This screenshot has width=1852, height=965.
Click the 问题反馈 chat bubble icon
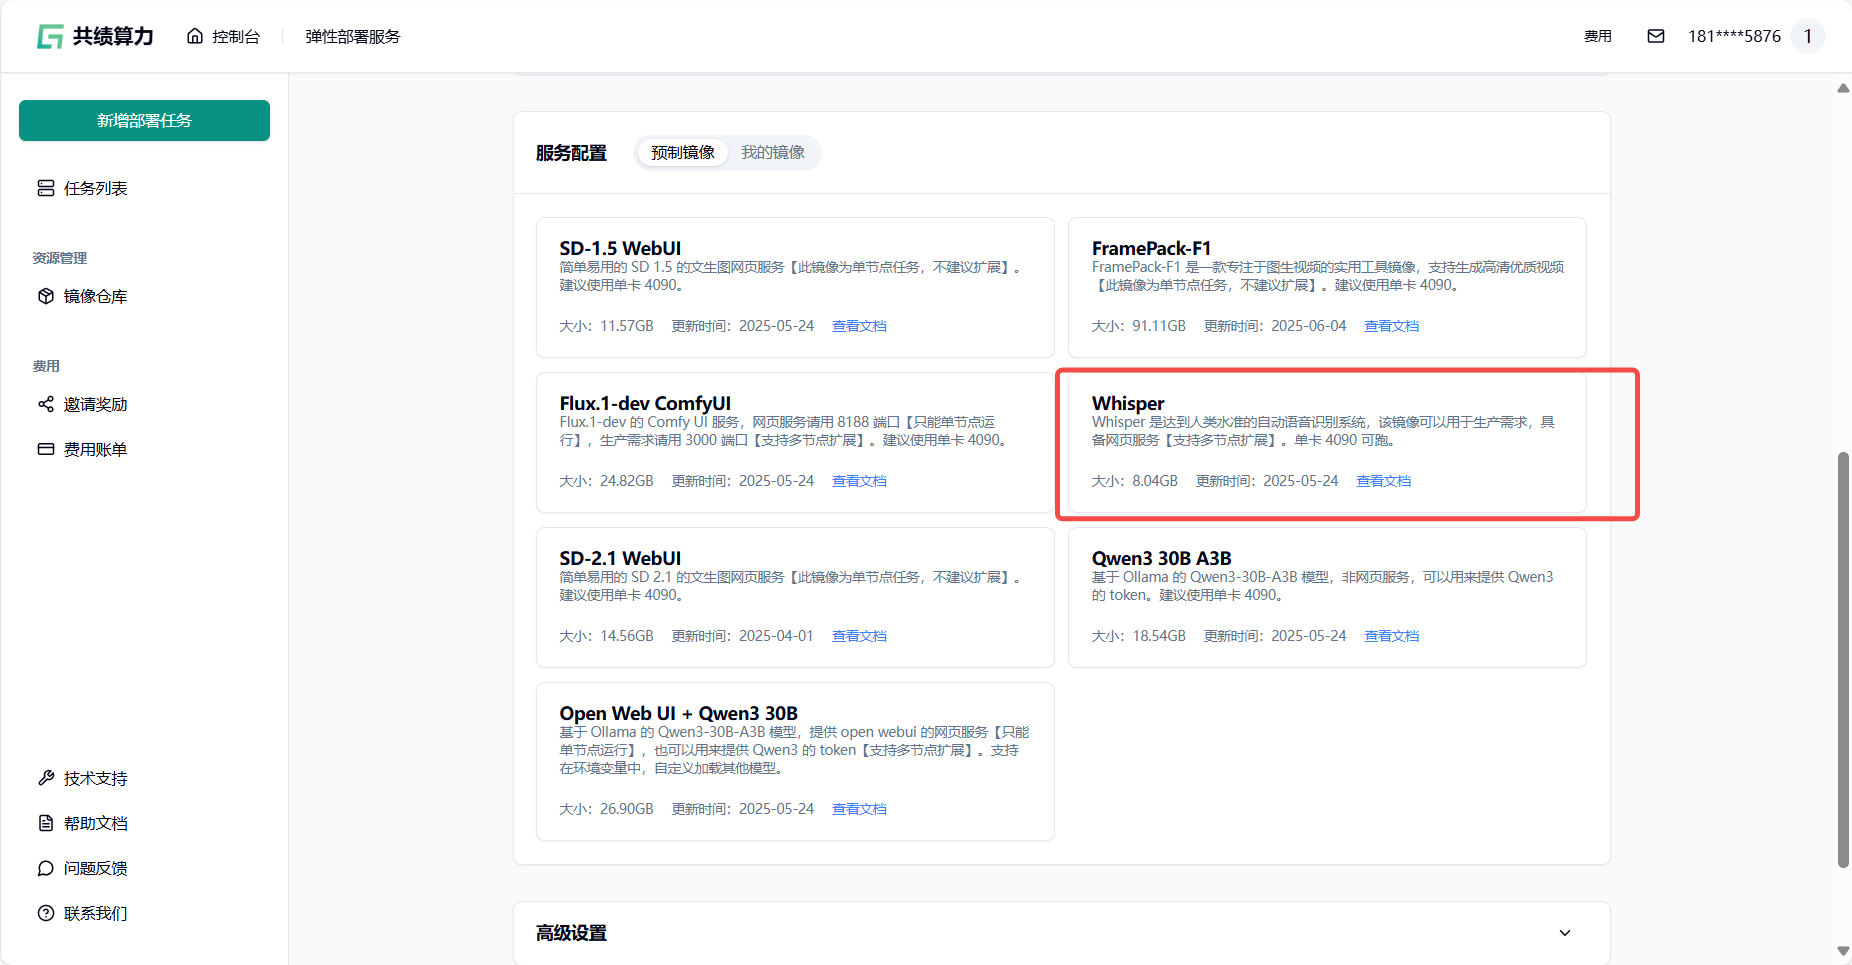pos(46,869)
